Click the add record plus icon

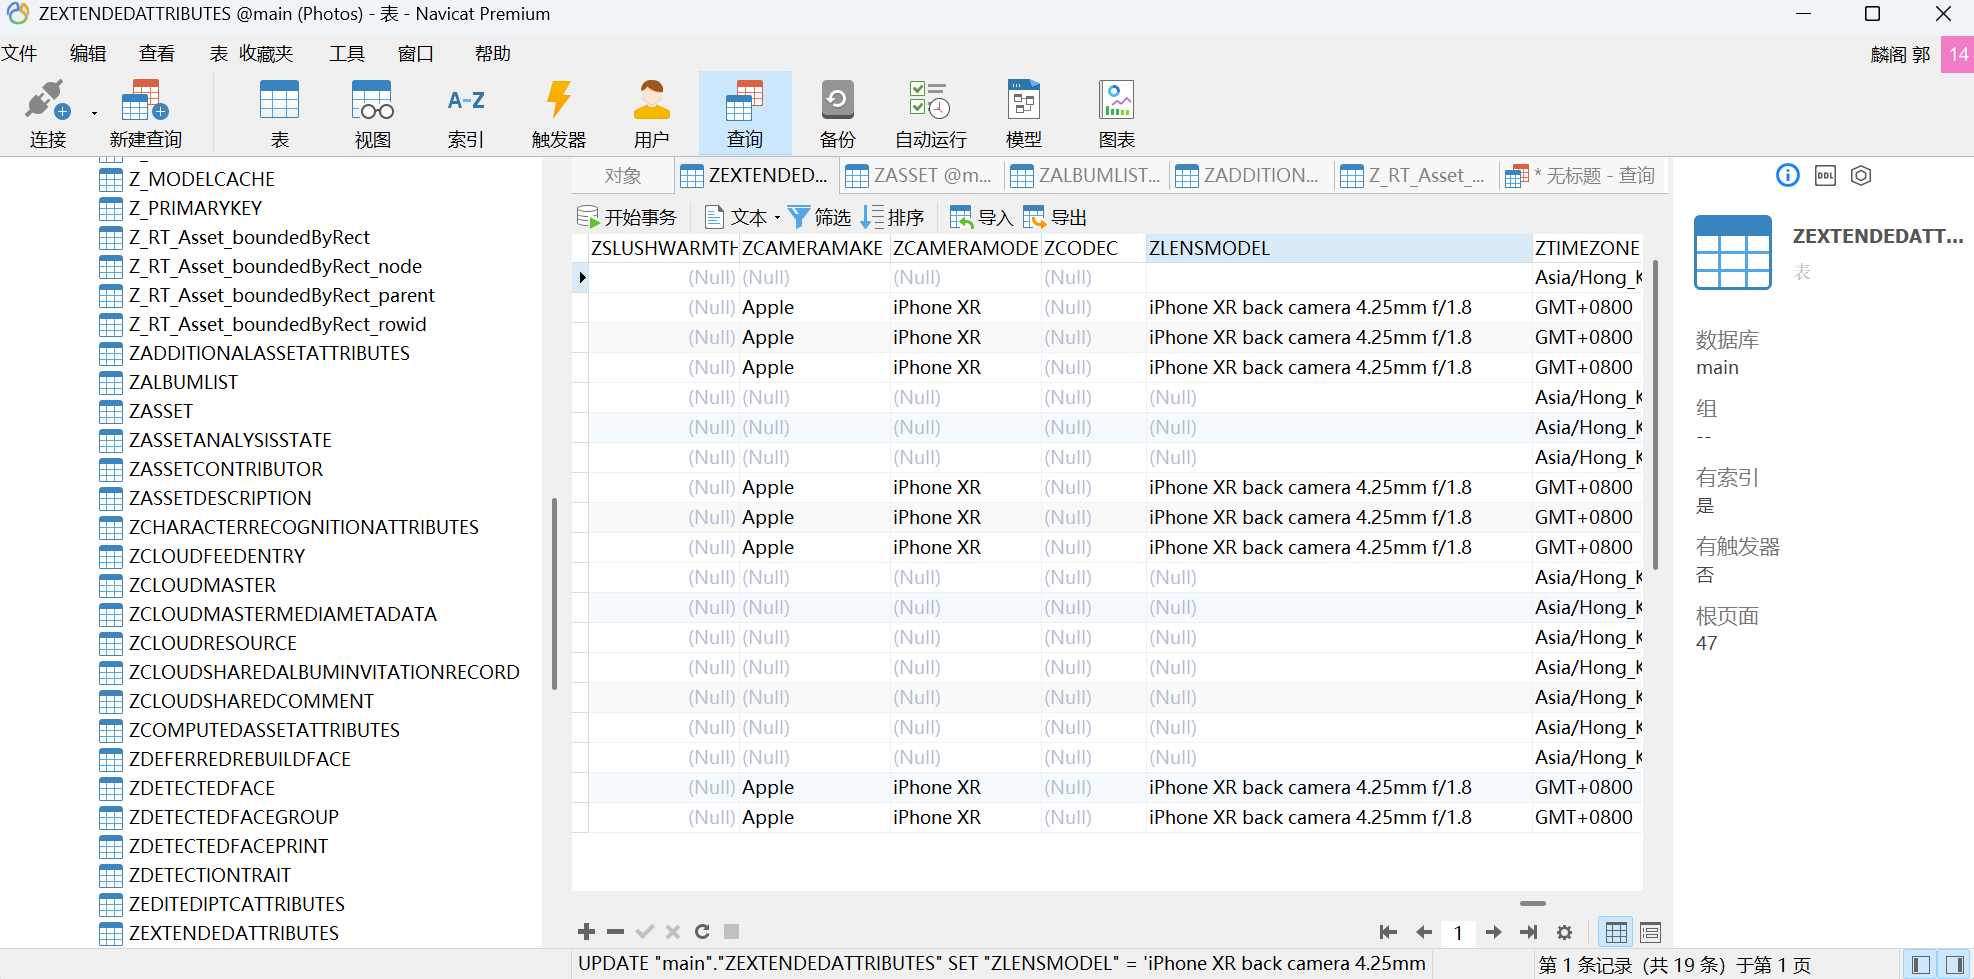pos(586,932)
